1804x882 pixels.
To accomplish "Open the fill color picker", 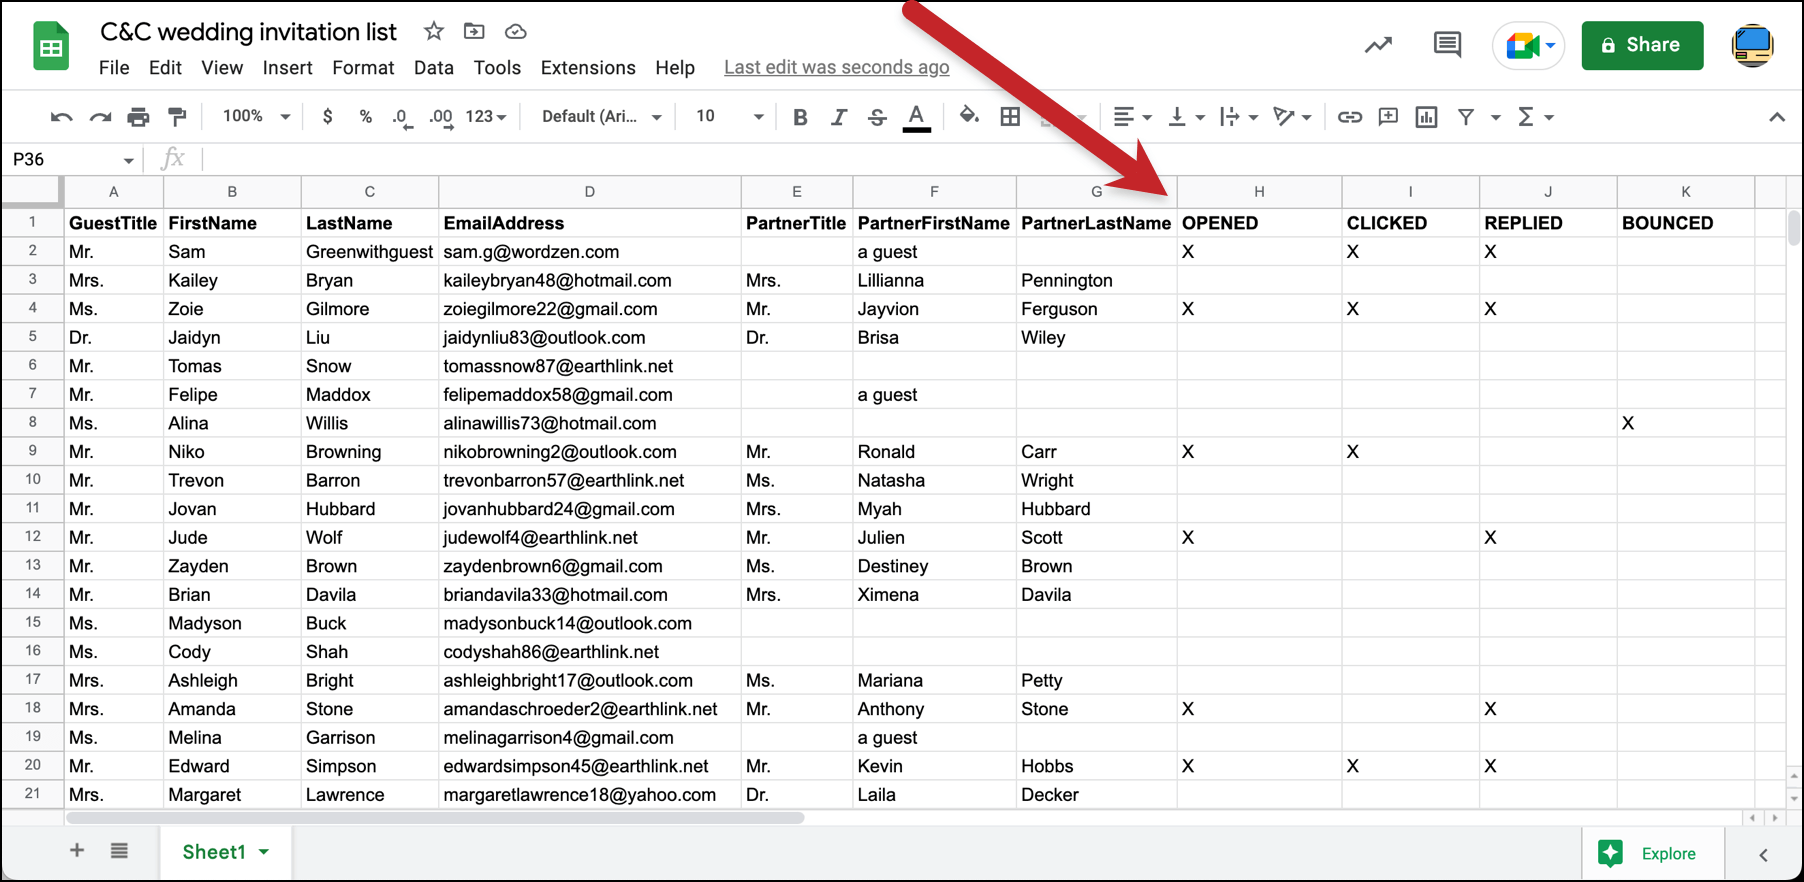I will 969,117.
